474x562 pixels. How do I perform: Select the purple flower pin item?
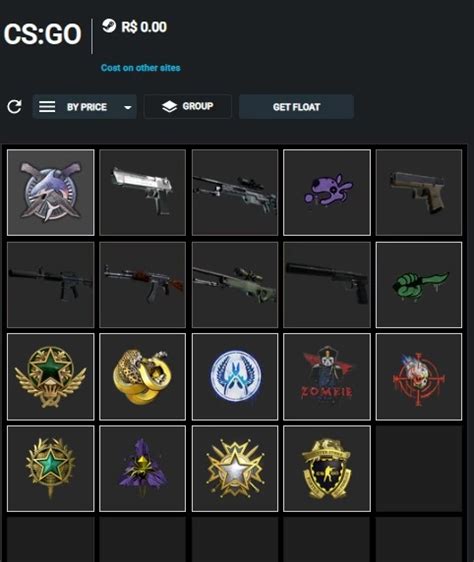(143, 468)
